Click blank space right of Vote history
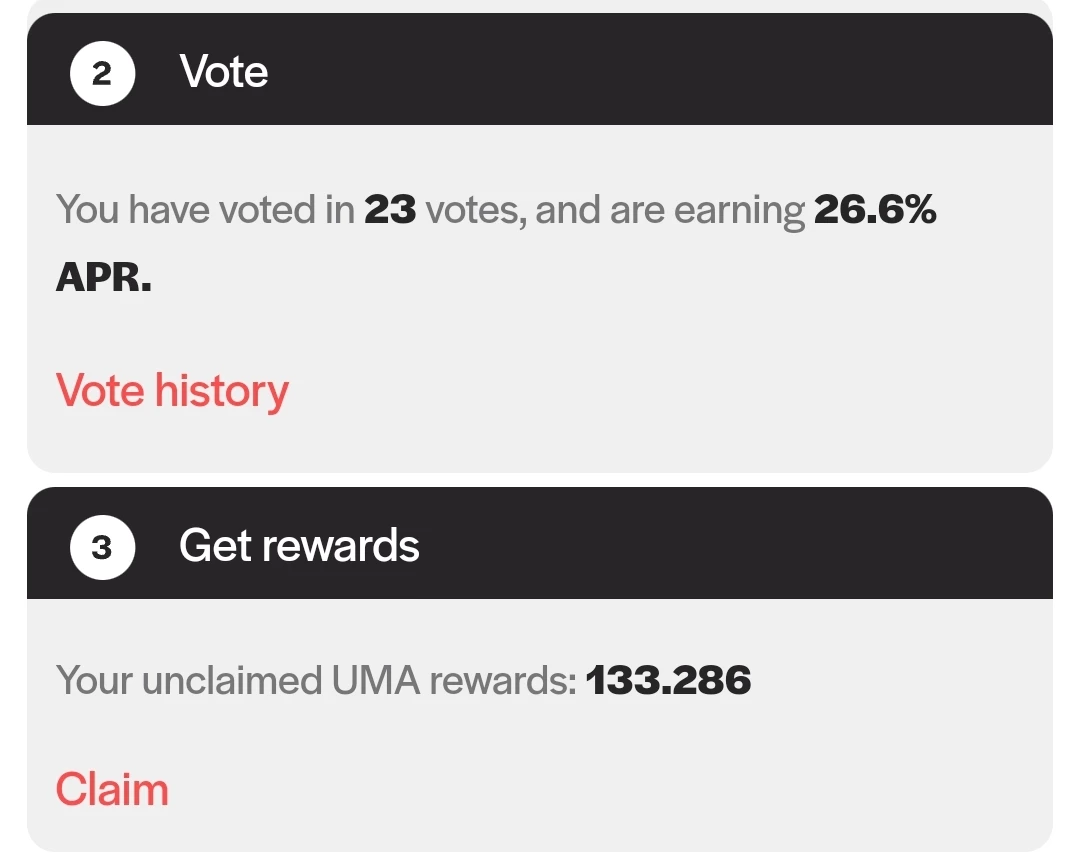The width and height of the screenshot is (1079, 864). point(654,391)
